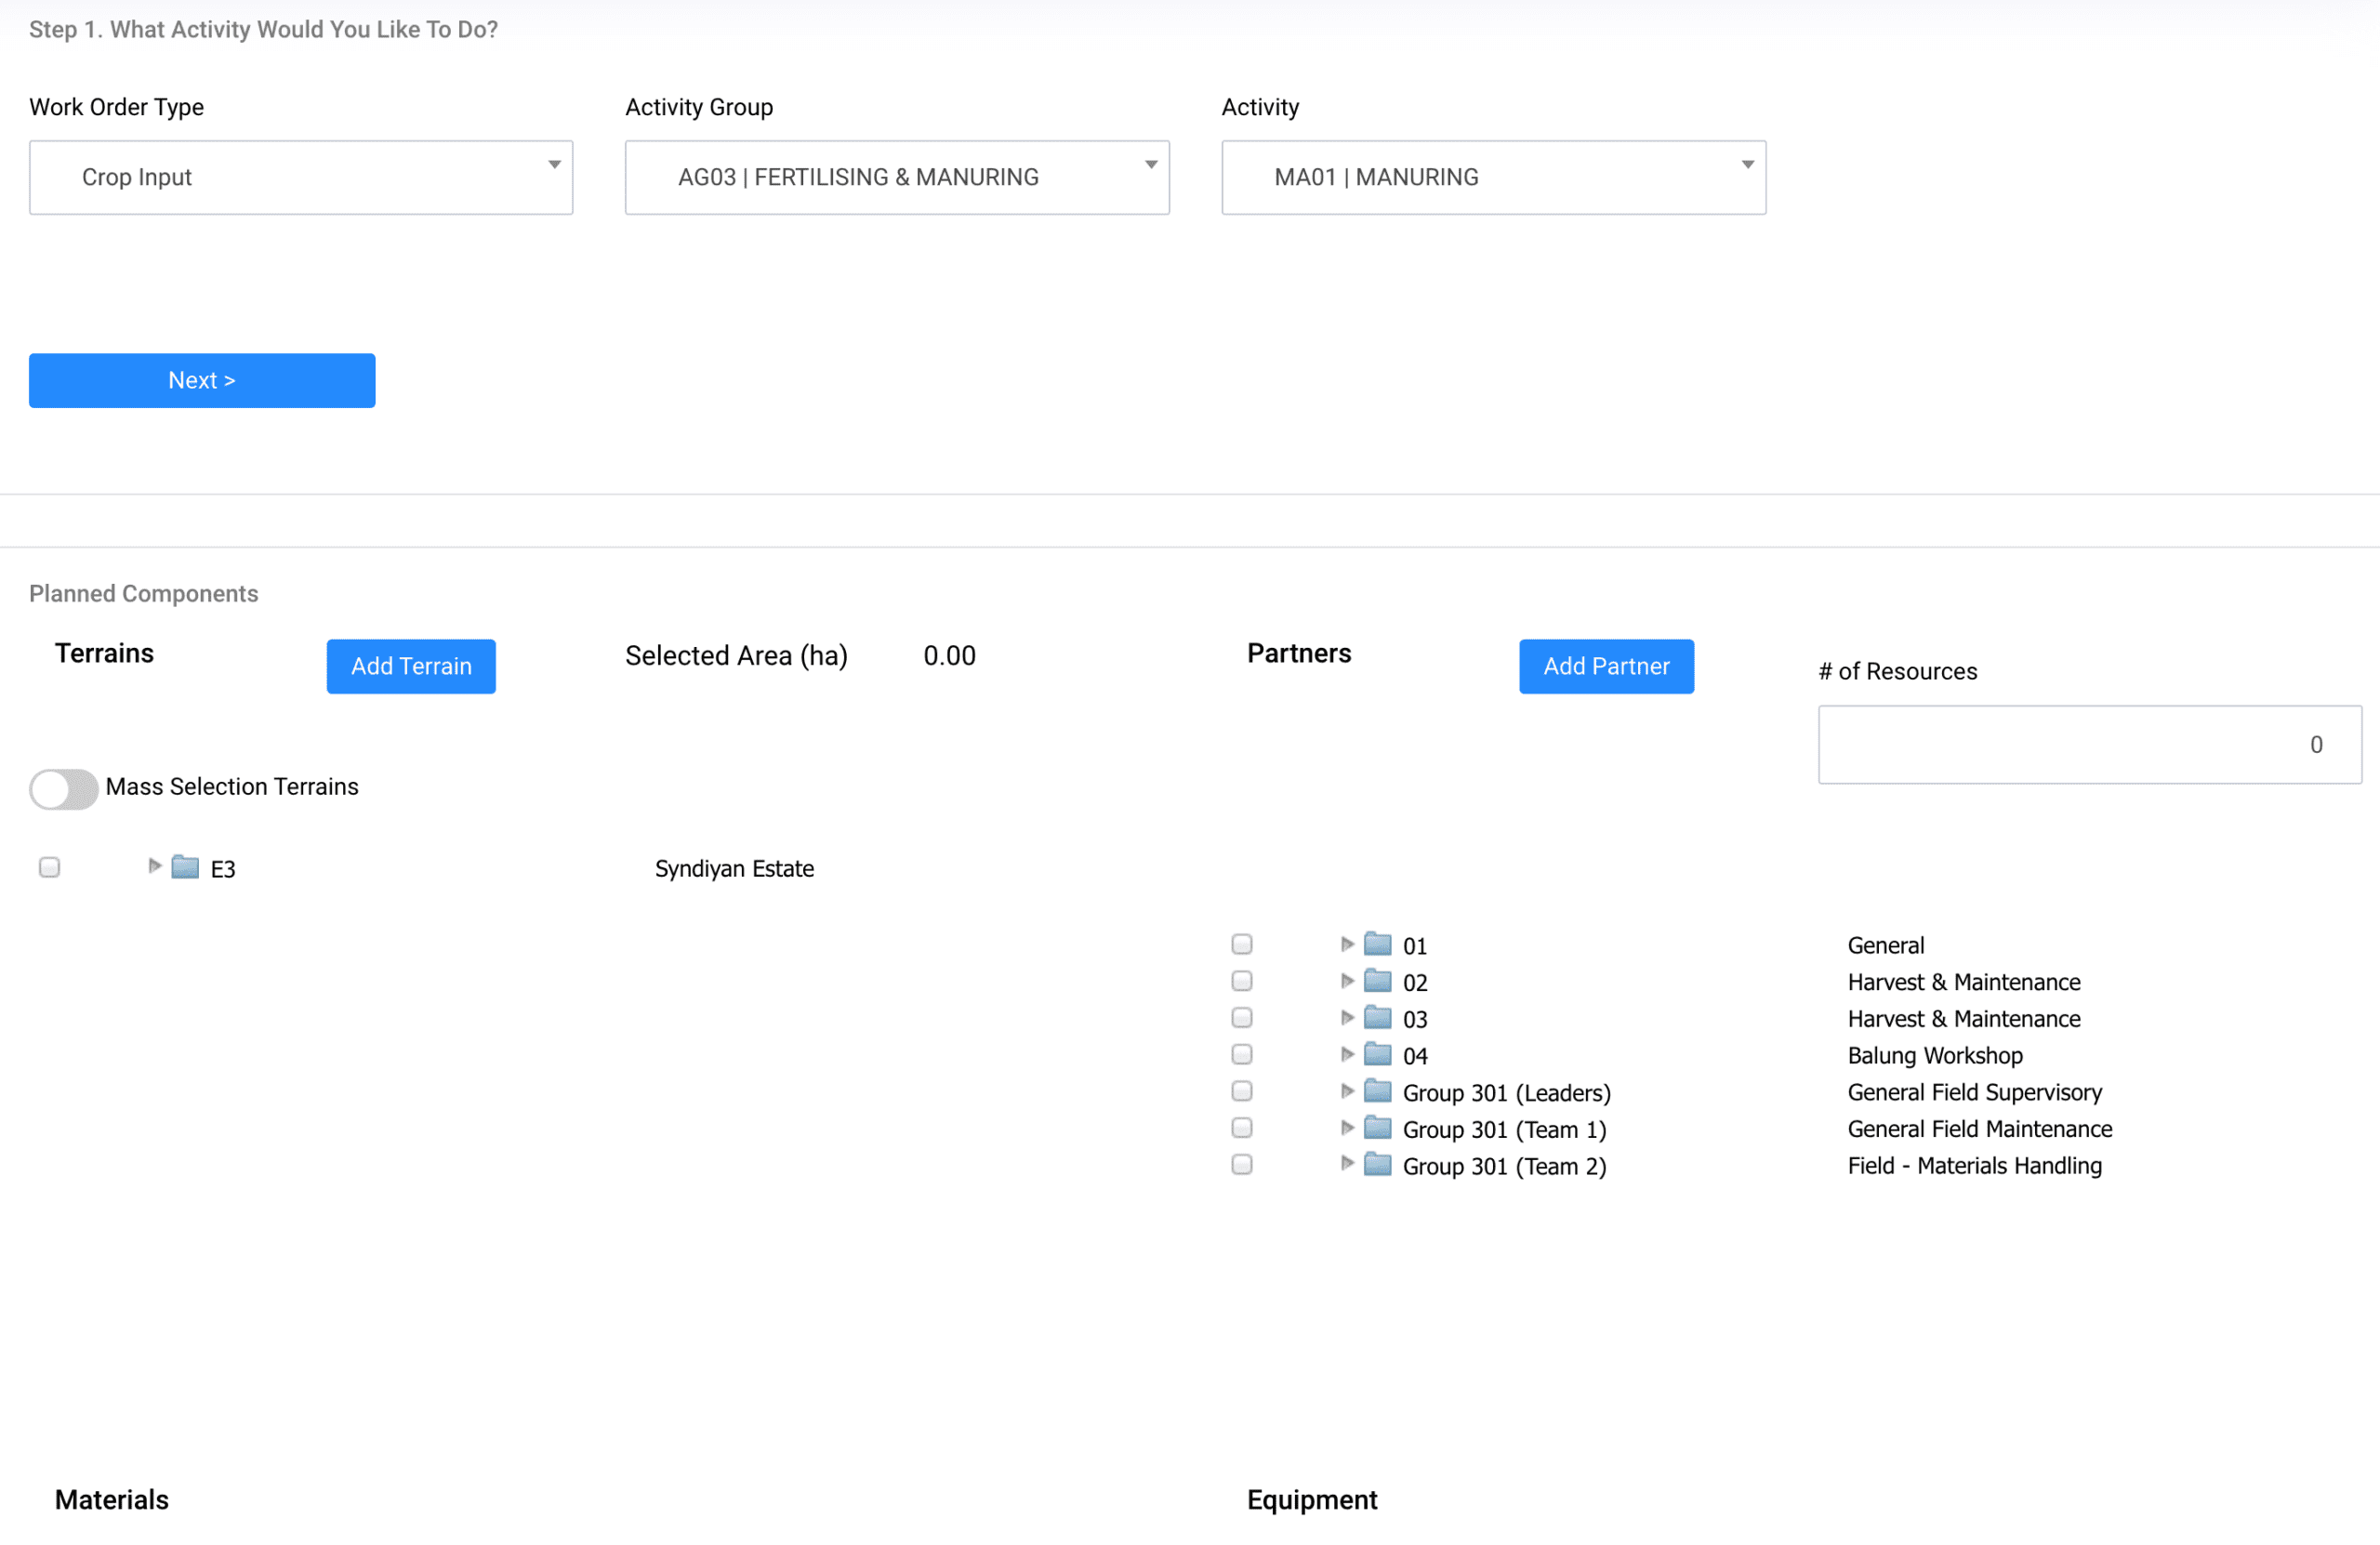Click Group 301 (Team 1) folder icon
The height and width of the screenshot is (1545, 2380).
tap(1378, 1128)
